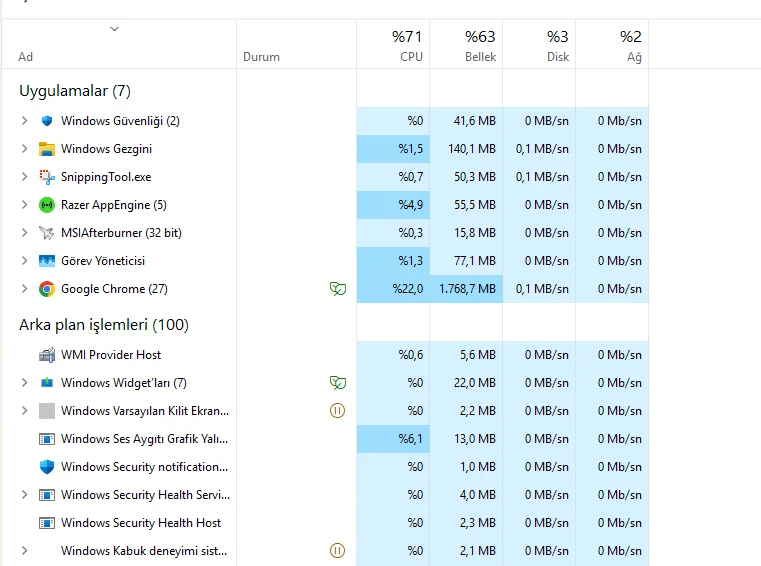Select the Görev Yöneticisi process row
The width and height of the screenshot is (761, 566).
pos(325,261)
